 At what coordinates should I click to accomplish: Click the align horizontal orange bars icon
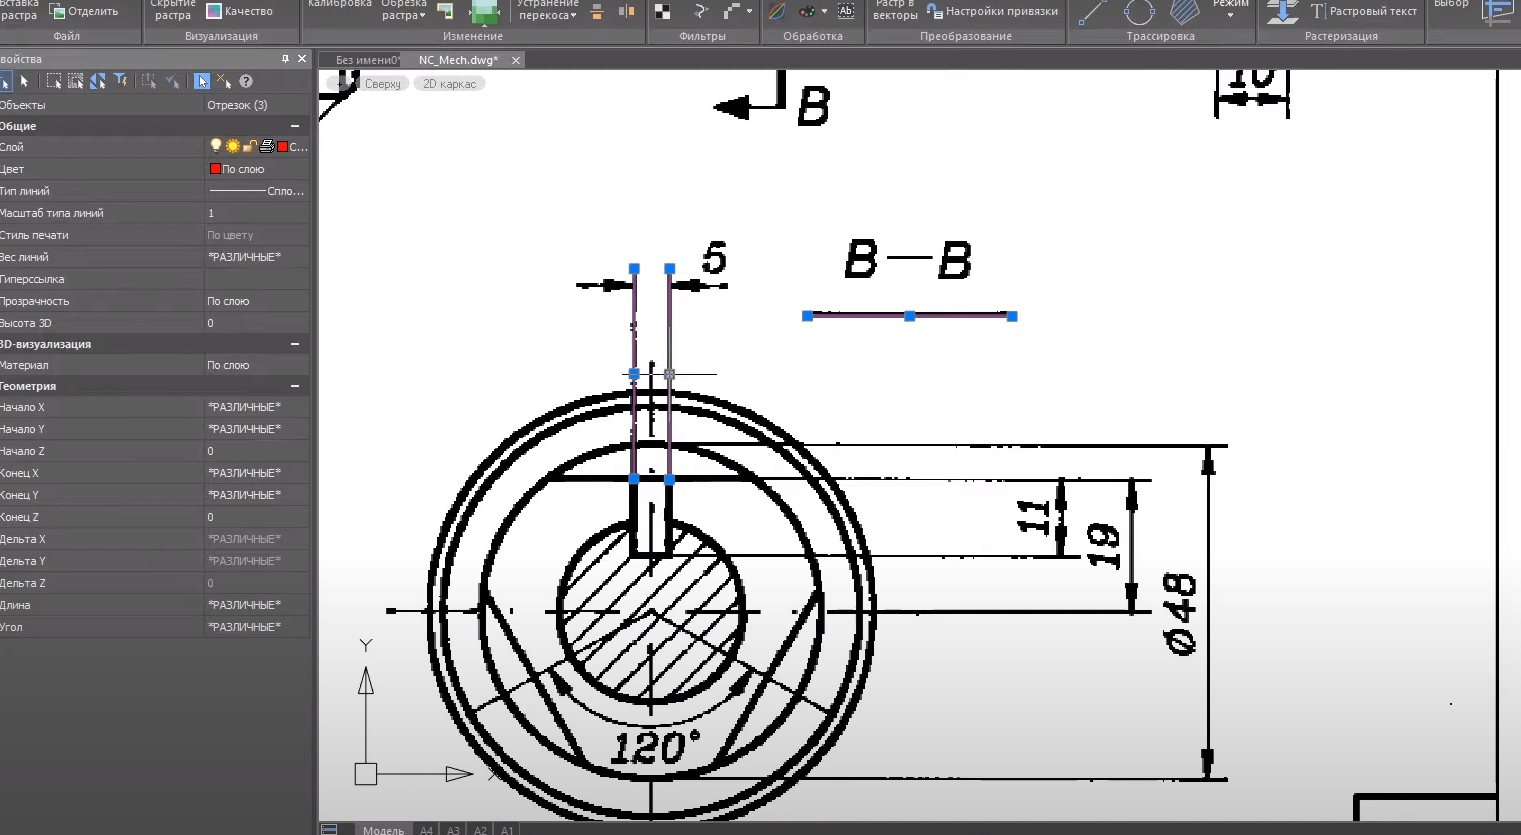click(597, 12)
